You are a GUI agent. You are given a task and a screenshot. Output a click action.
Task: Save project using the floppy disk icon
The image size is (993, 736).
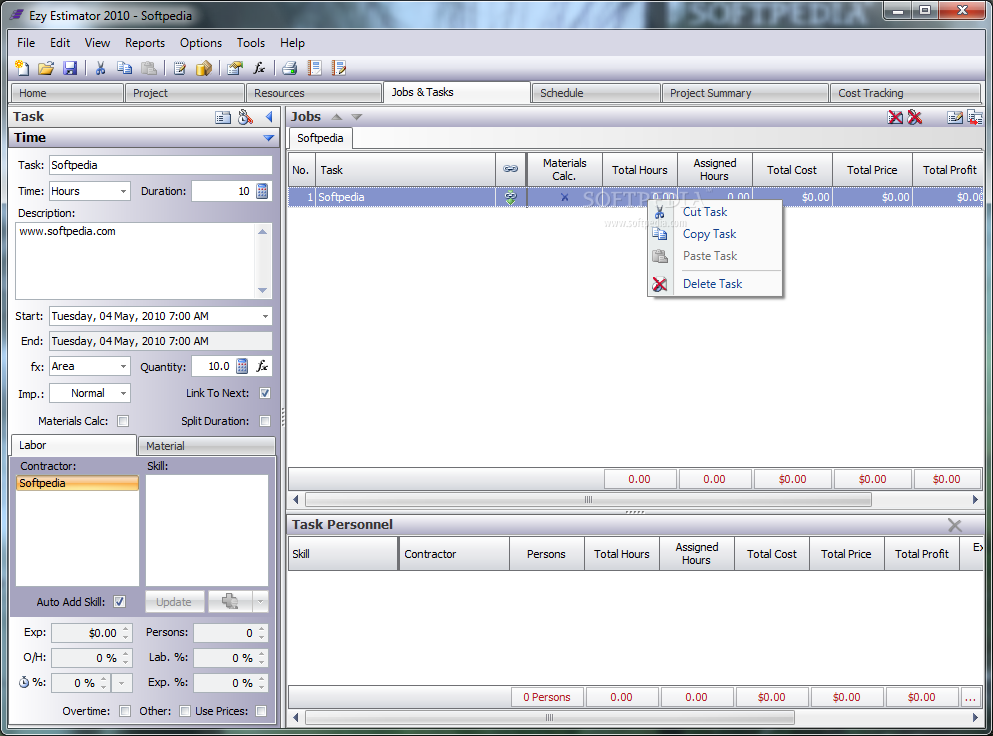coord(70,68)
